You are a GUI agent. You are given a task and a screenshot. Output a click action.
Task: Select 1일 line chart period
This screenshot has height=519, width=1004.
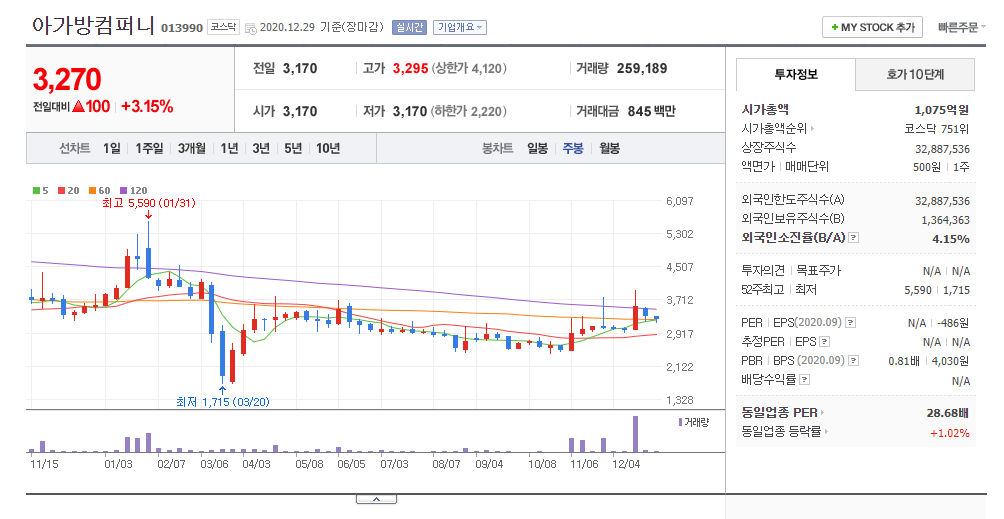(x=111, y=148)
